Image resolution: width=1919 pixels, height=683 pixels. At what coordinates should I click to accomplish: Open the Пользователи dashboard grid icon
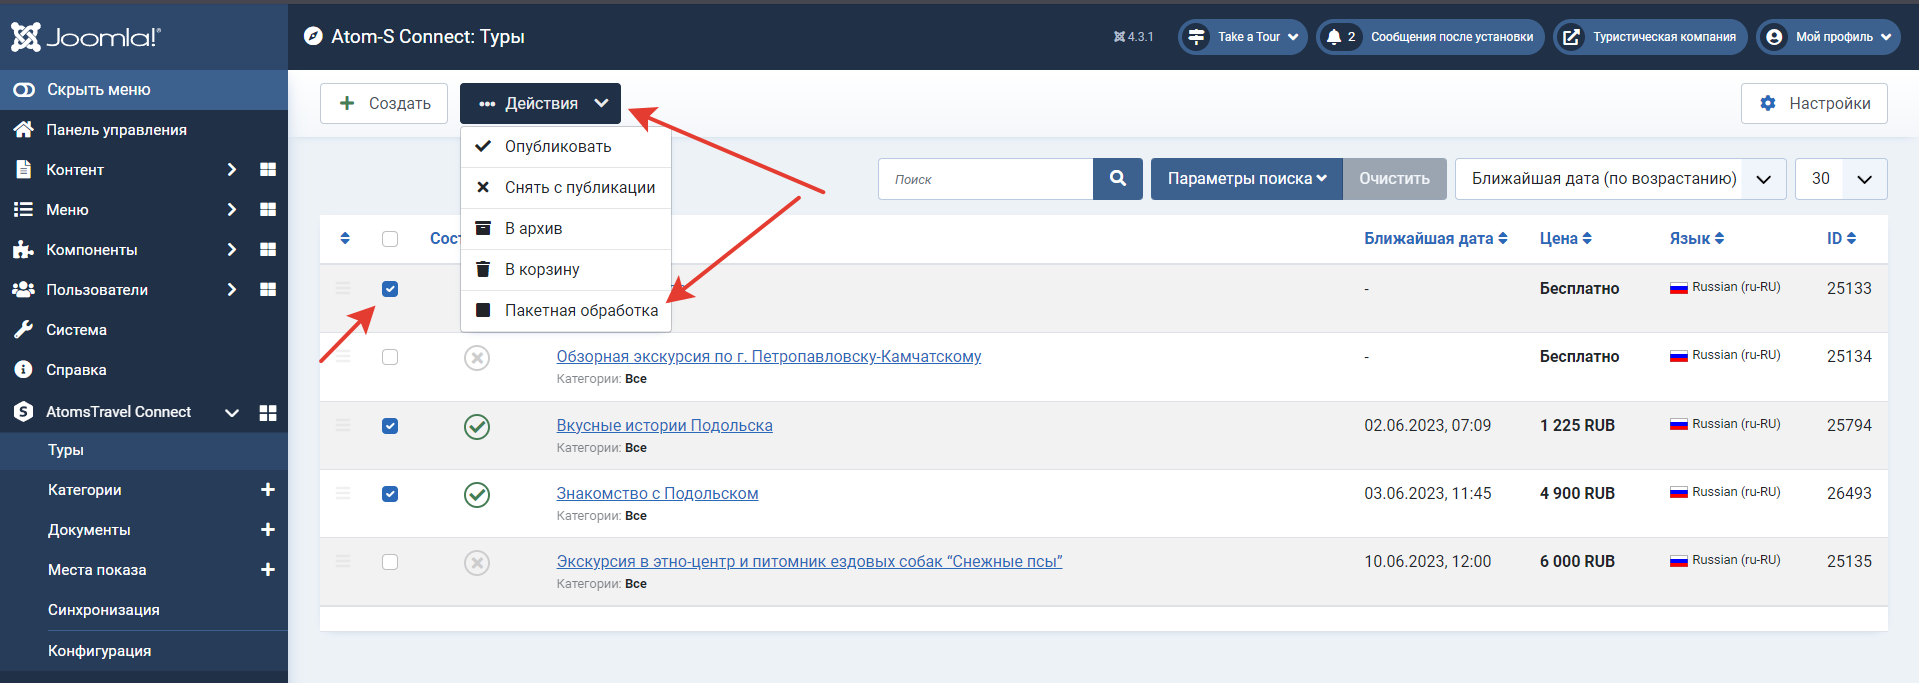(268, 290)
